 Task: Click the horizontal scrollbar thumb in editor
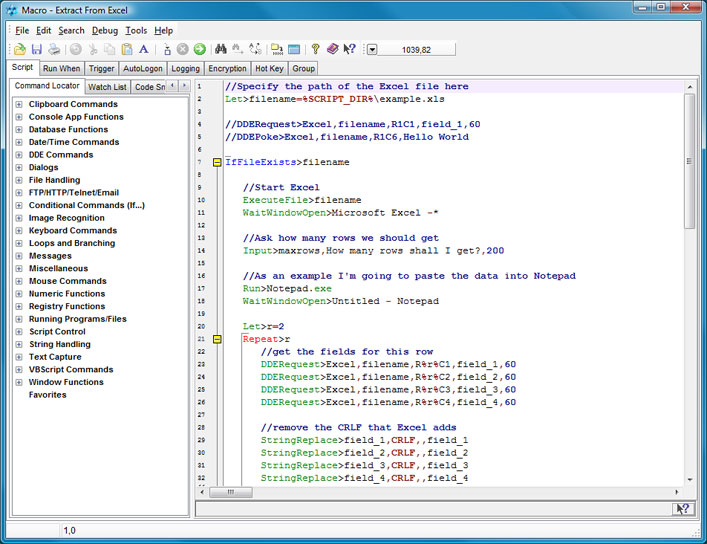pos(231,492)
